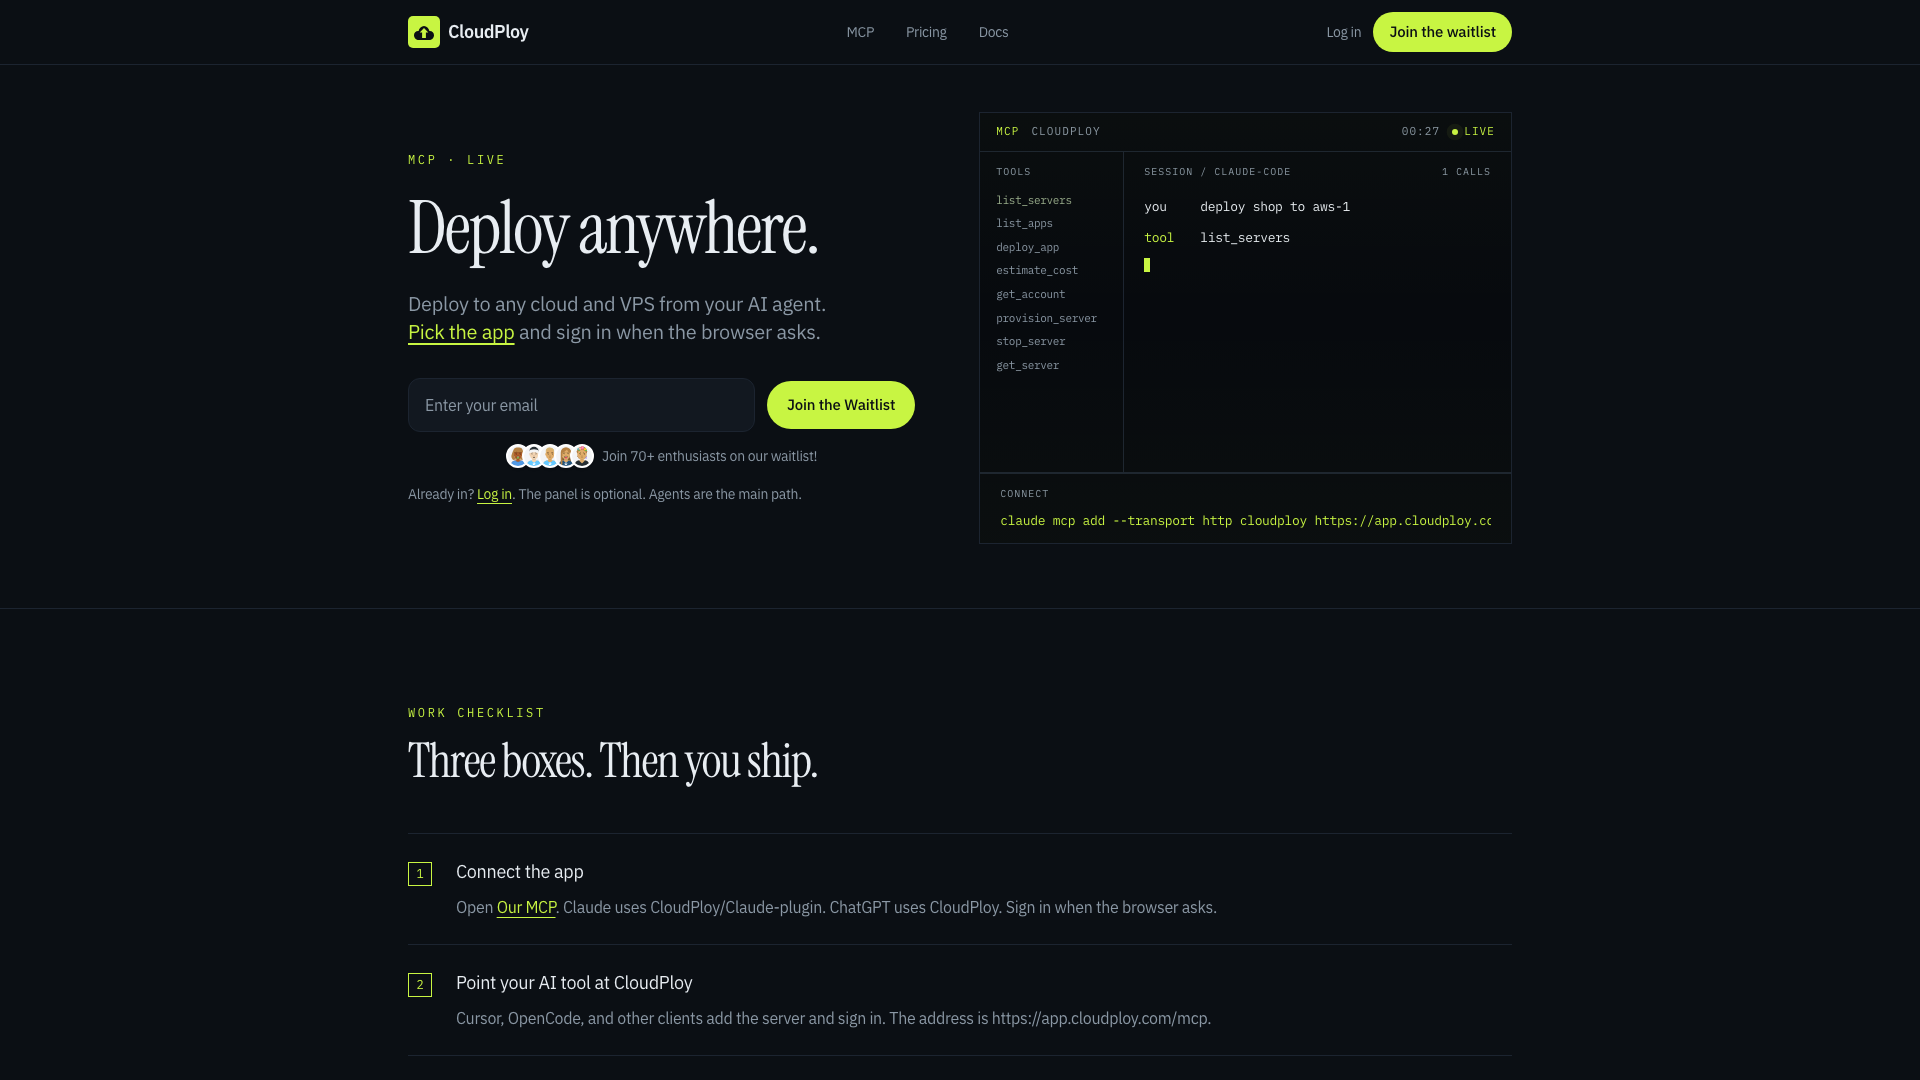Click Point your AI tool at CloudPloy heading
The width and height of the screenshot is (1920, 1080).
[x=574, y=983]
